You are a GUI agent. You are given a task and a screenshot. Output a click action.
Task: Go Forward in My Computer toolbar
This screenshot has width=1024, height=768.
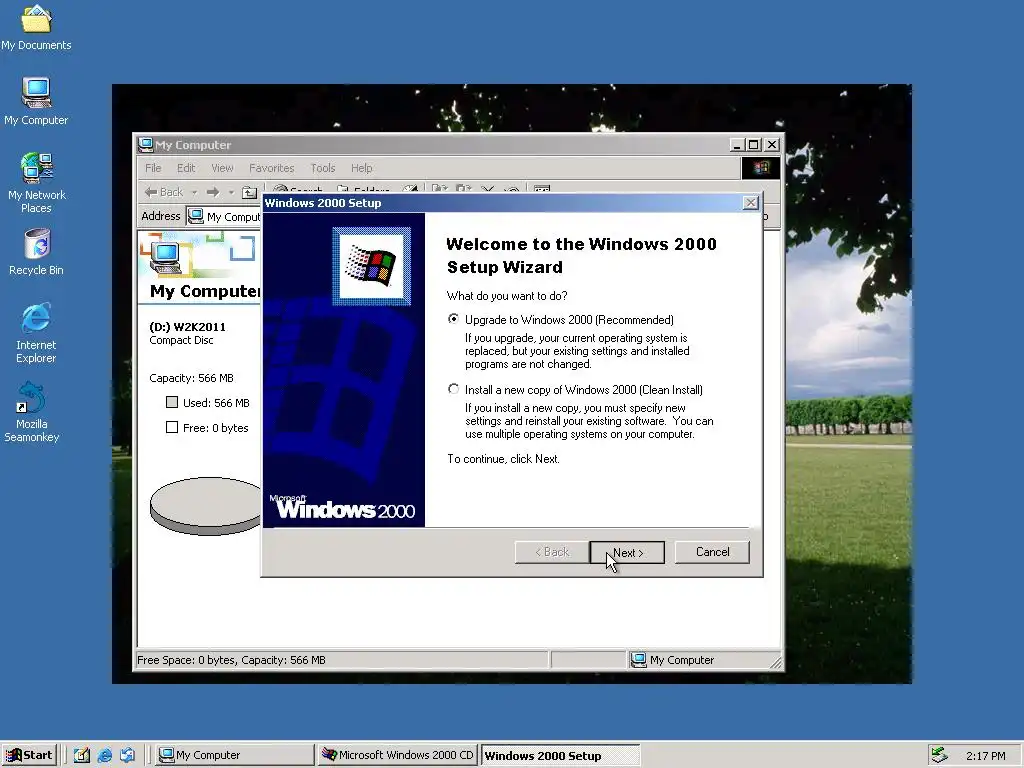coord(213,192)
